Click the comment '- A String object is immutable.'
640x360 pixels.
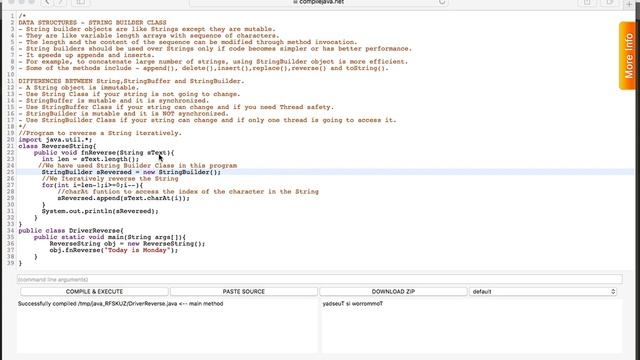(78, 87)
